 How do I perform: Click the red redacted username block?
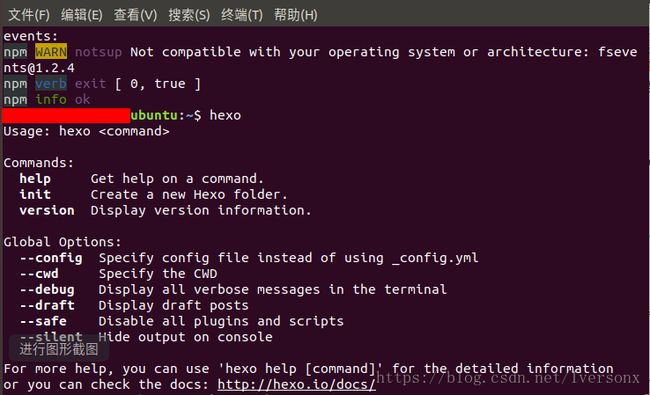(66, 115)
